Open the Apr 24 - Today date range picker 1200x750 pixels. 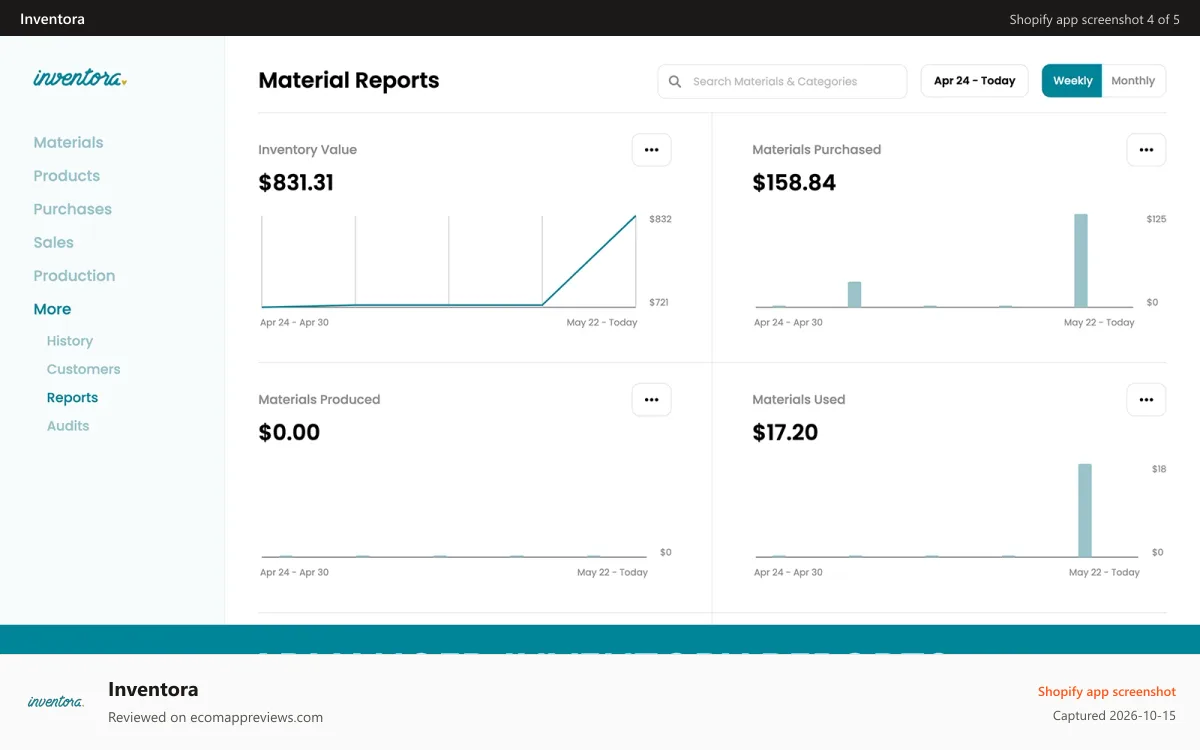[974, 81]
